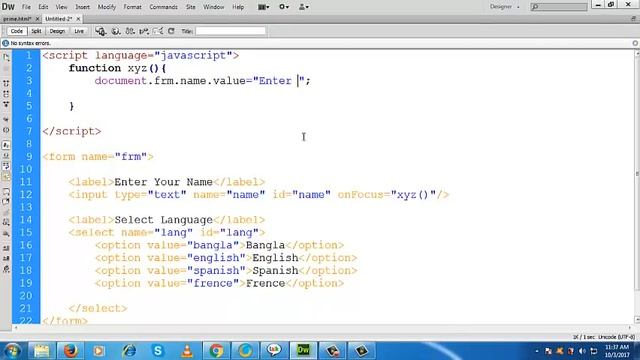Screen dimensions: 640x360
Task: Open Firefox from the taskbar
Action: click(70, 351)
